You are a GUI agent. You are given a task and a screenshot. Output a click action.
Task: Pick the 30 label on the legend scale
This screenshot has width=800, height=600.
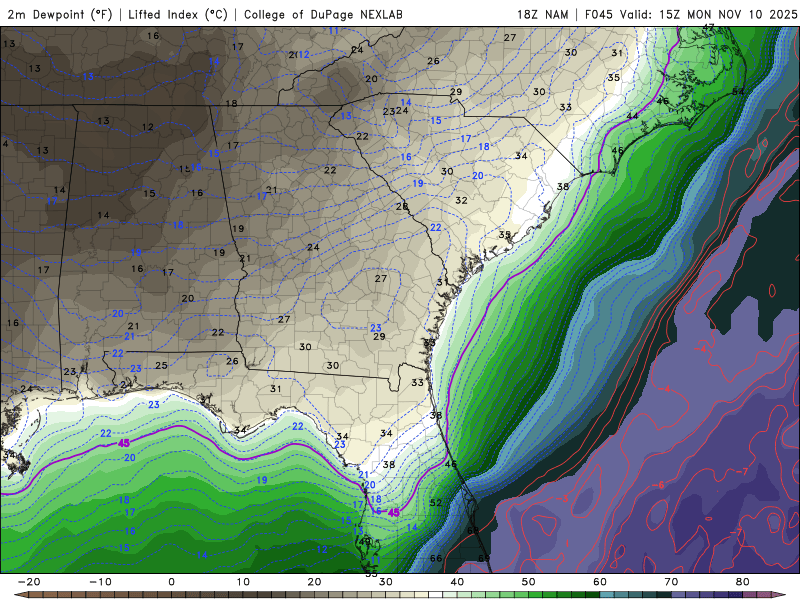point(386,582)
